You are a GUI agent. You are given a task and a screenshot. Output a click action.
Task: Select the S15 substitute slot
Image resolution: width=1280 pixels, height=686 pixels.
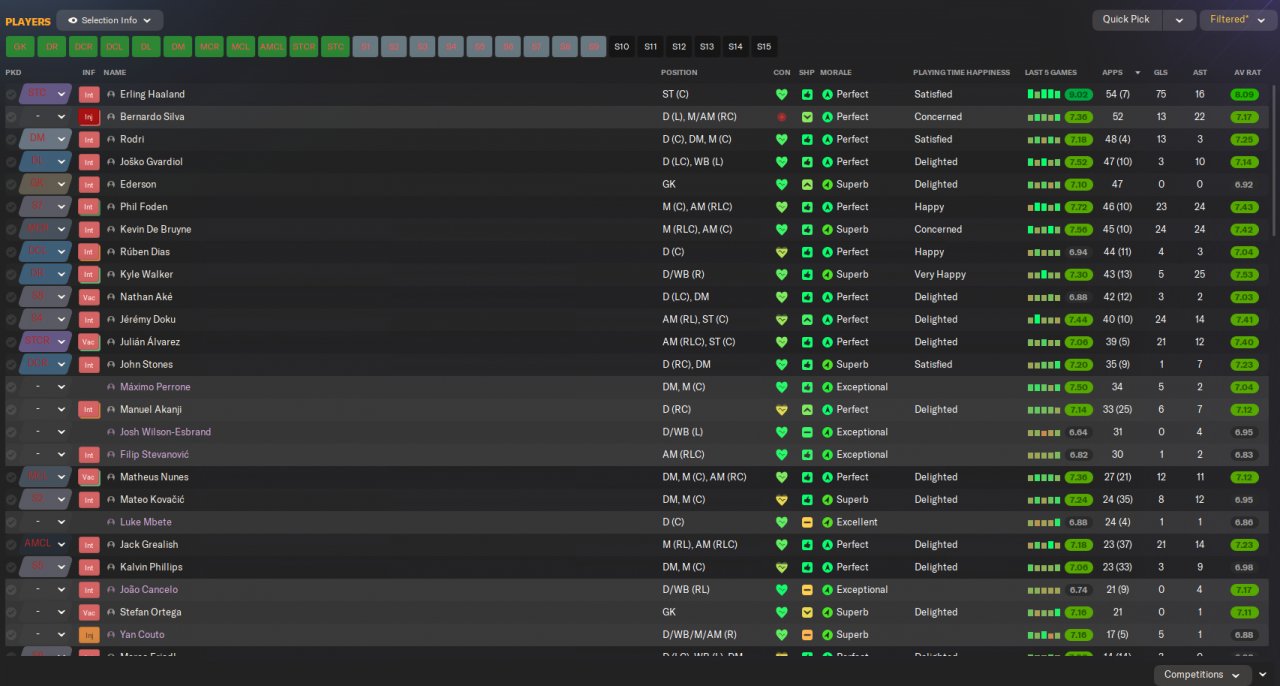point(764,47)
